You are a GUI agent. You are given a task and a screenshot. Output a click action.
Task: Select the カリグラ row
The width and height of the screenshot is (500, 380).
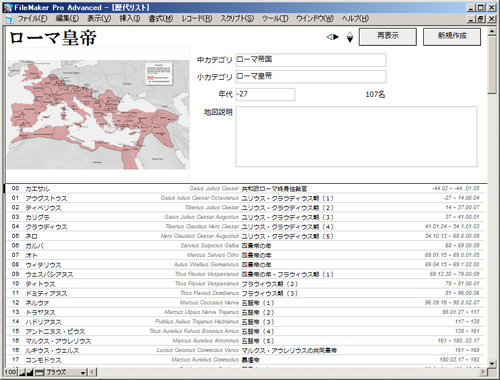(x=246, y=217)
